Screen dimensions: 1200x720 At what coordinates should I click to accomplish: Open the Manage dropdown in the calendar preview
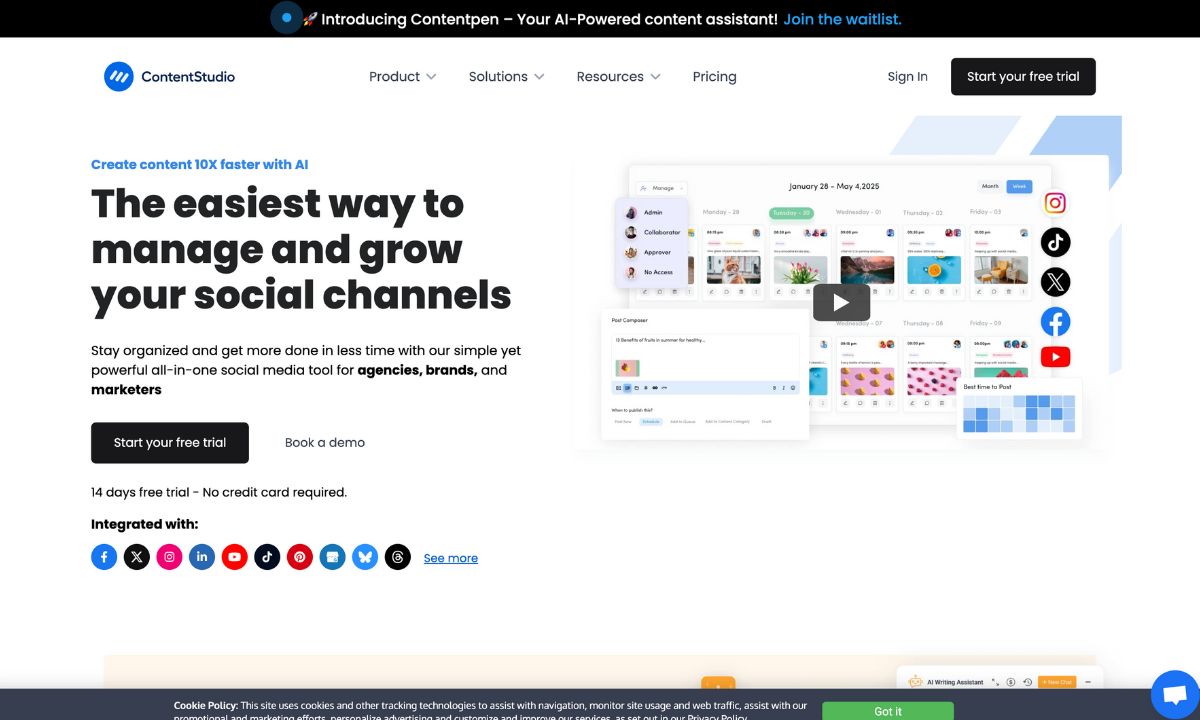point(663,188)
